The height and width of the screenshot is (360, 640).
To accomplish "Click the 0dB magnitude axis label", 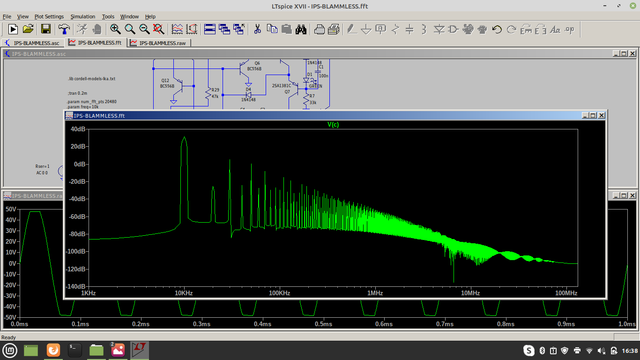I will [79, 164].
